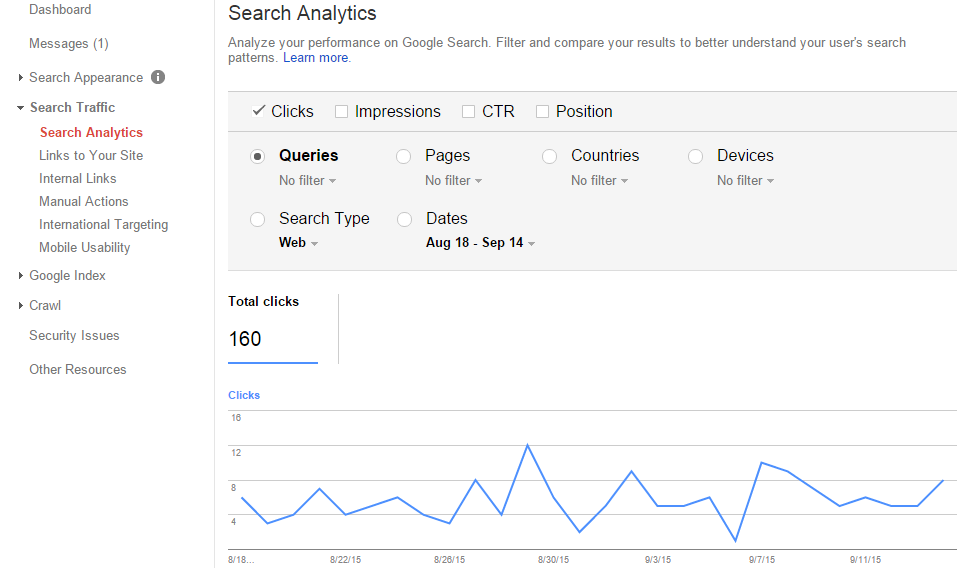Enable the Impressions checkbox

click(341, 112)
